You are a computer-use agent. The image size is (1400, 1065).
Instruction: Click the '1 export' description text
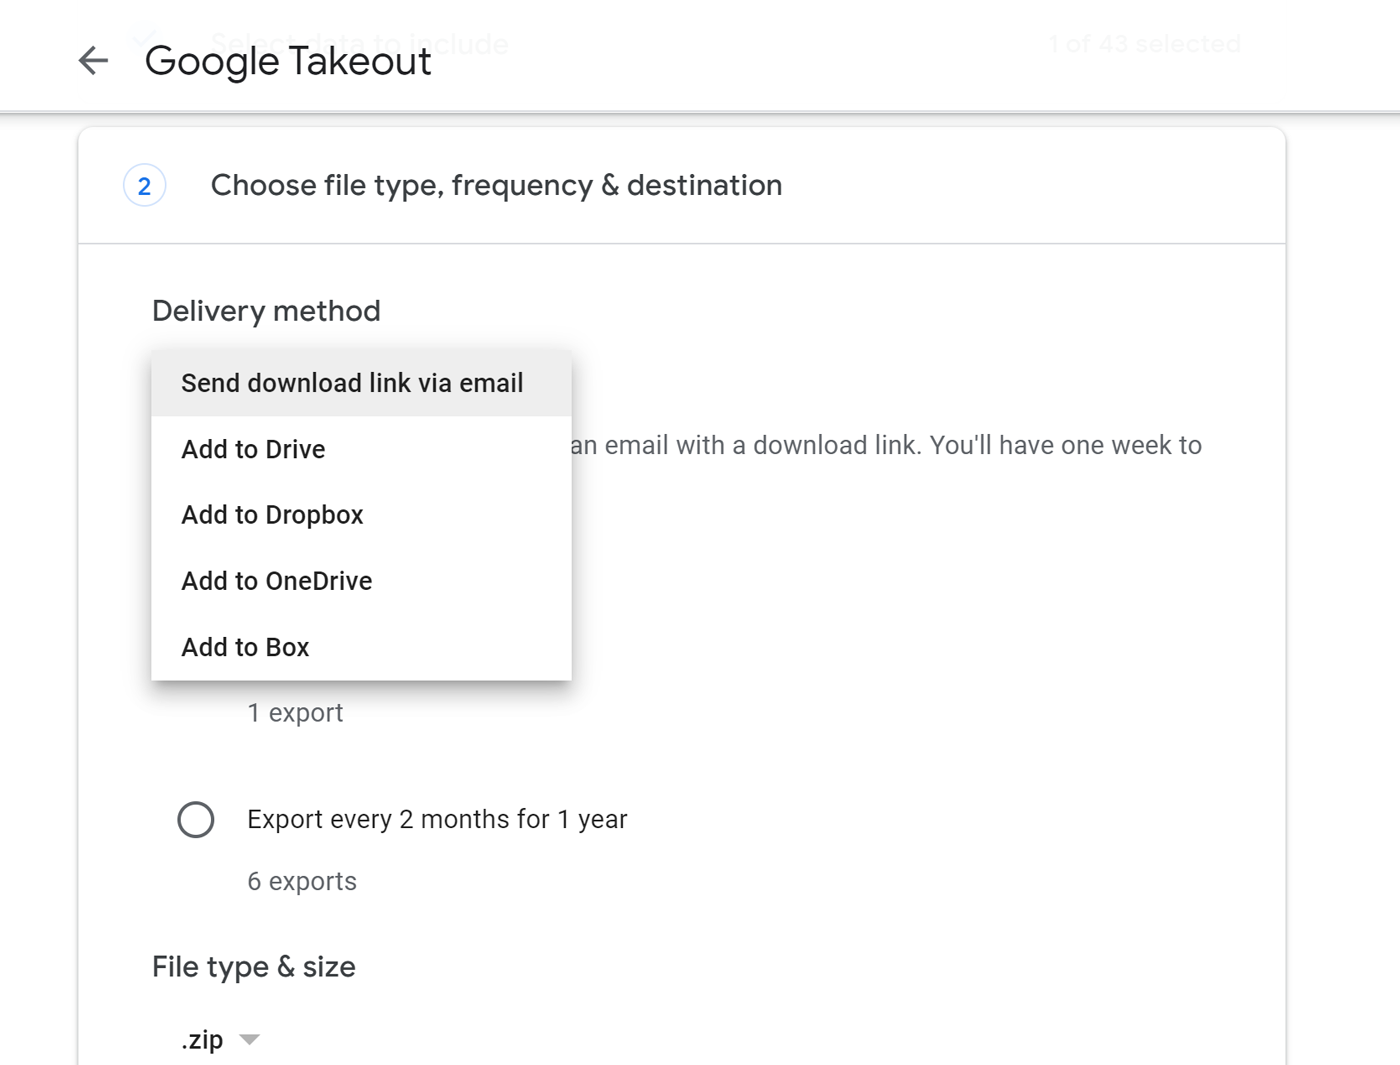tap(295, 713)
